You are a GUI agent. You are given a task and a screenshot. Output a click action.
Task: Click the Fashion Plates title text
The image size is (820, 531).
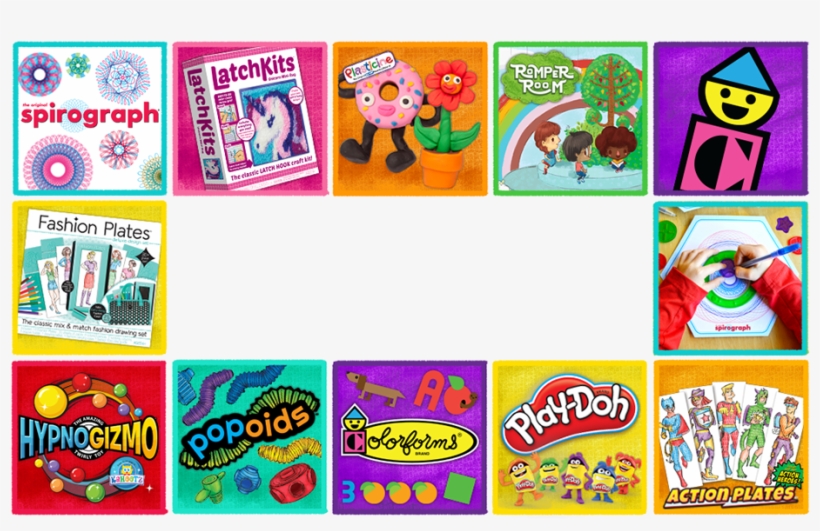tap(95, 228)
